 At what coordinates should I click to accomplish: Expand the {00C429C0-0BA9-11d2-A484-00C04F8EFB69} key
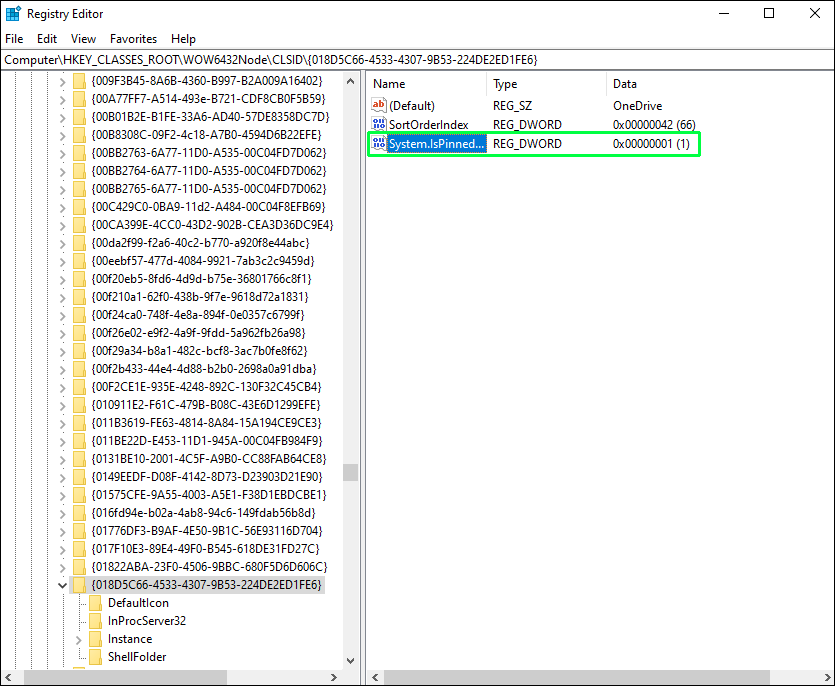click(62, 208)
